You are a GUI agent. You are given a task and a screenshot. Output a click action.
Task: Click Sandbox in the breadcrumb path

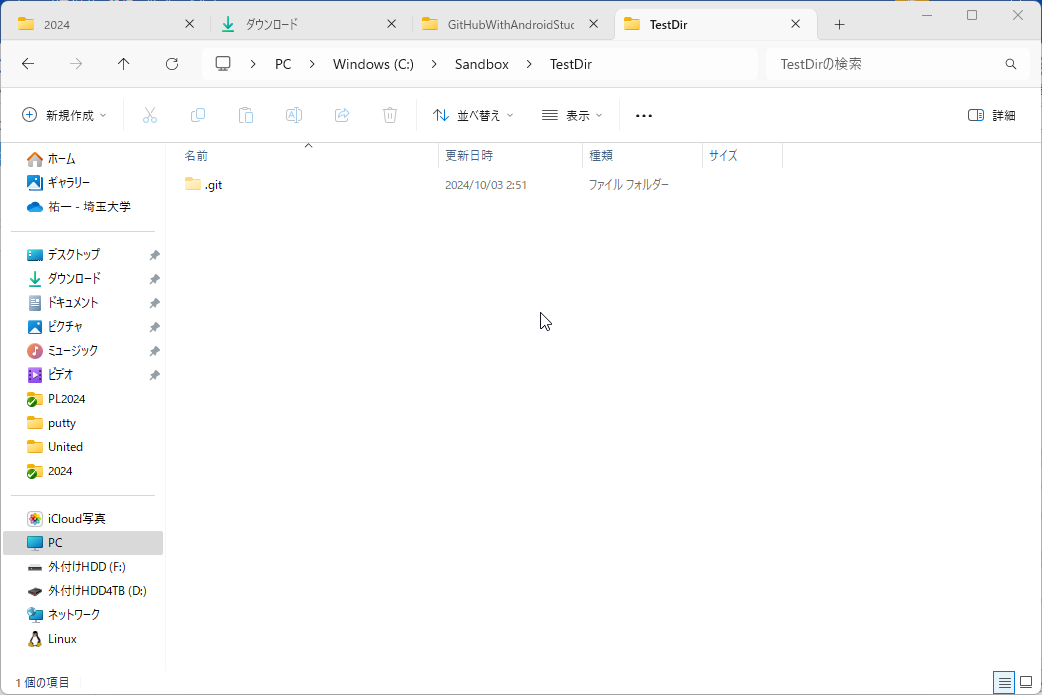point(482,64)
